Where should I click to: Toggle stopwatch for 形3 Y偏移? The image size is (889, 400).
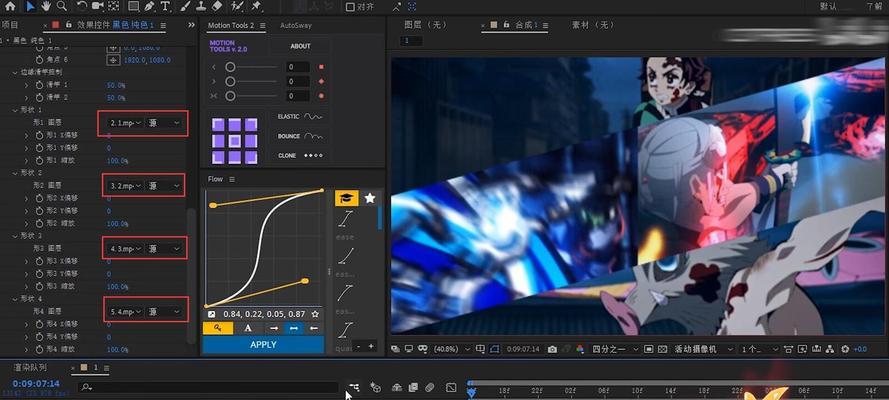39,274
